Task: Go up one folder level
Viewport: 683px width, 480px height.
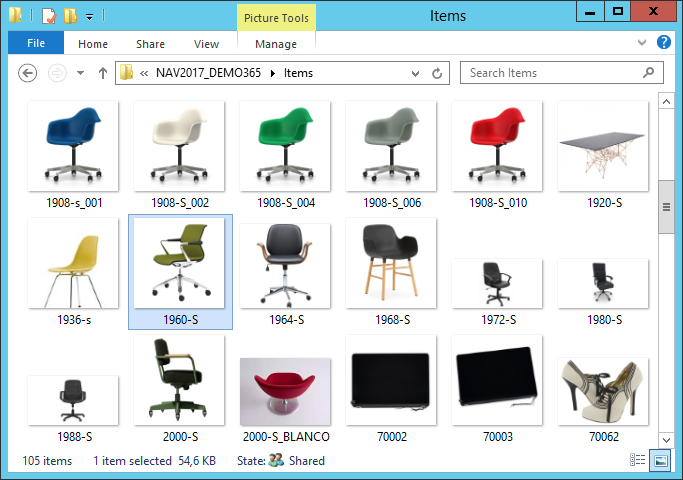Action: (x=103, y=73)
